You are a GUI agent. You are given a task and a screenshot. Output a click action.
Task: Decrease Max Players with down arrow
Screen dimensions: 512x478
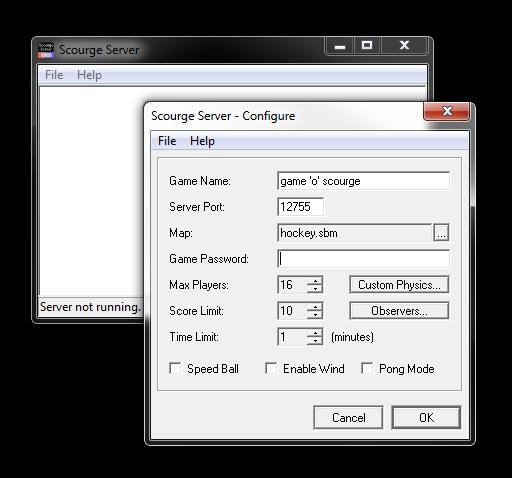(x=314, y=289)
